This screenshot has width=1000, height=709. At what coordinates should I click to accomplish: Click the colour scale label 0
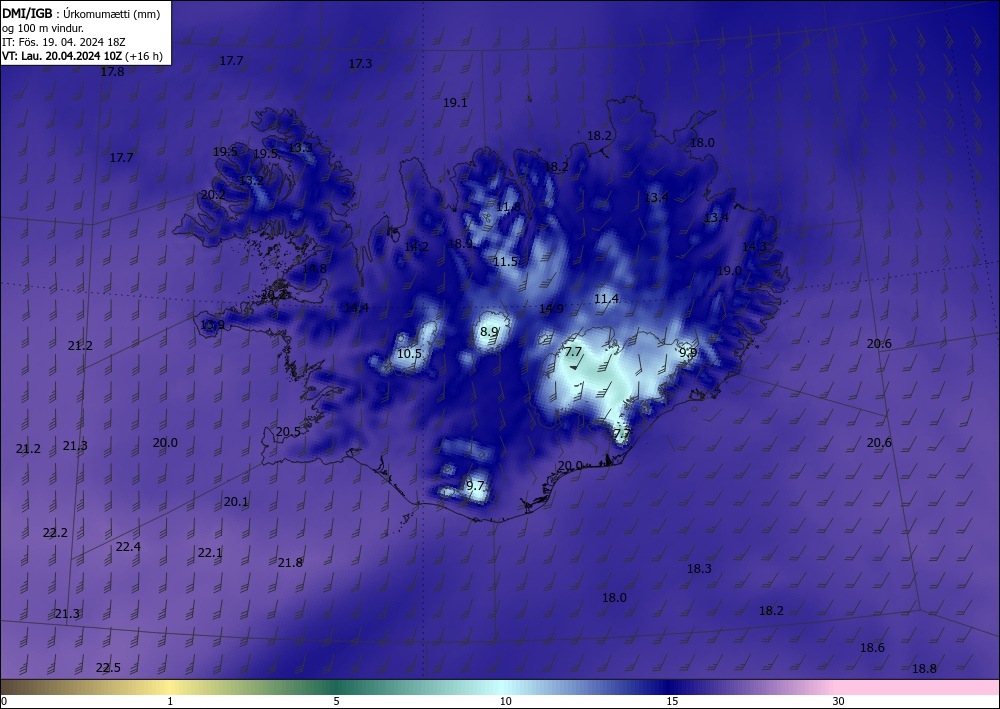click(4, 702)
